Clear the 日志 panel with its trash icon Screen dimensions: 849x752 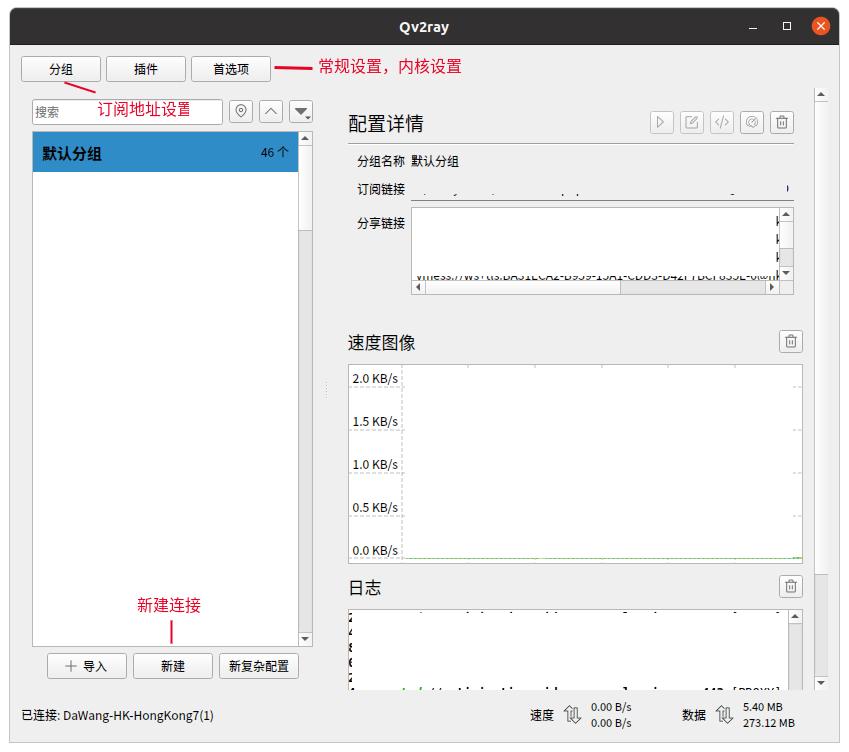click(x=790, y=588)
